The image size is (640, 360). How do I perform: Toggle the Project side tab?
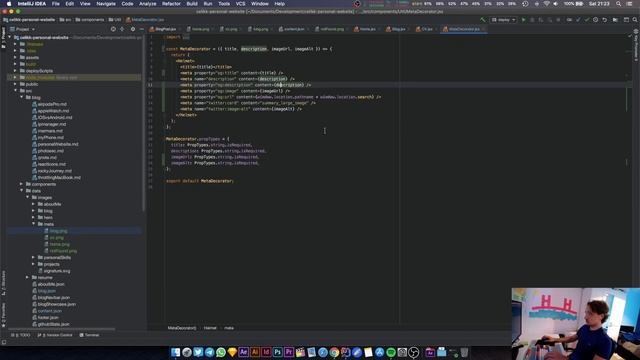(3, 38)
